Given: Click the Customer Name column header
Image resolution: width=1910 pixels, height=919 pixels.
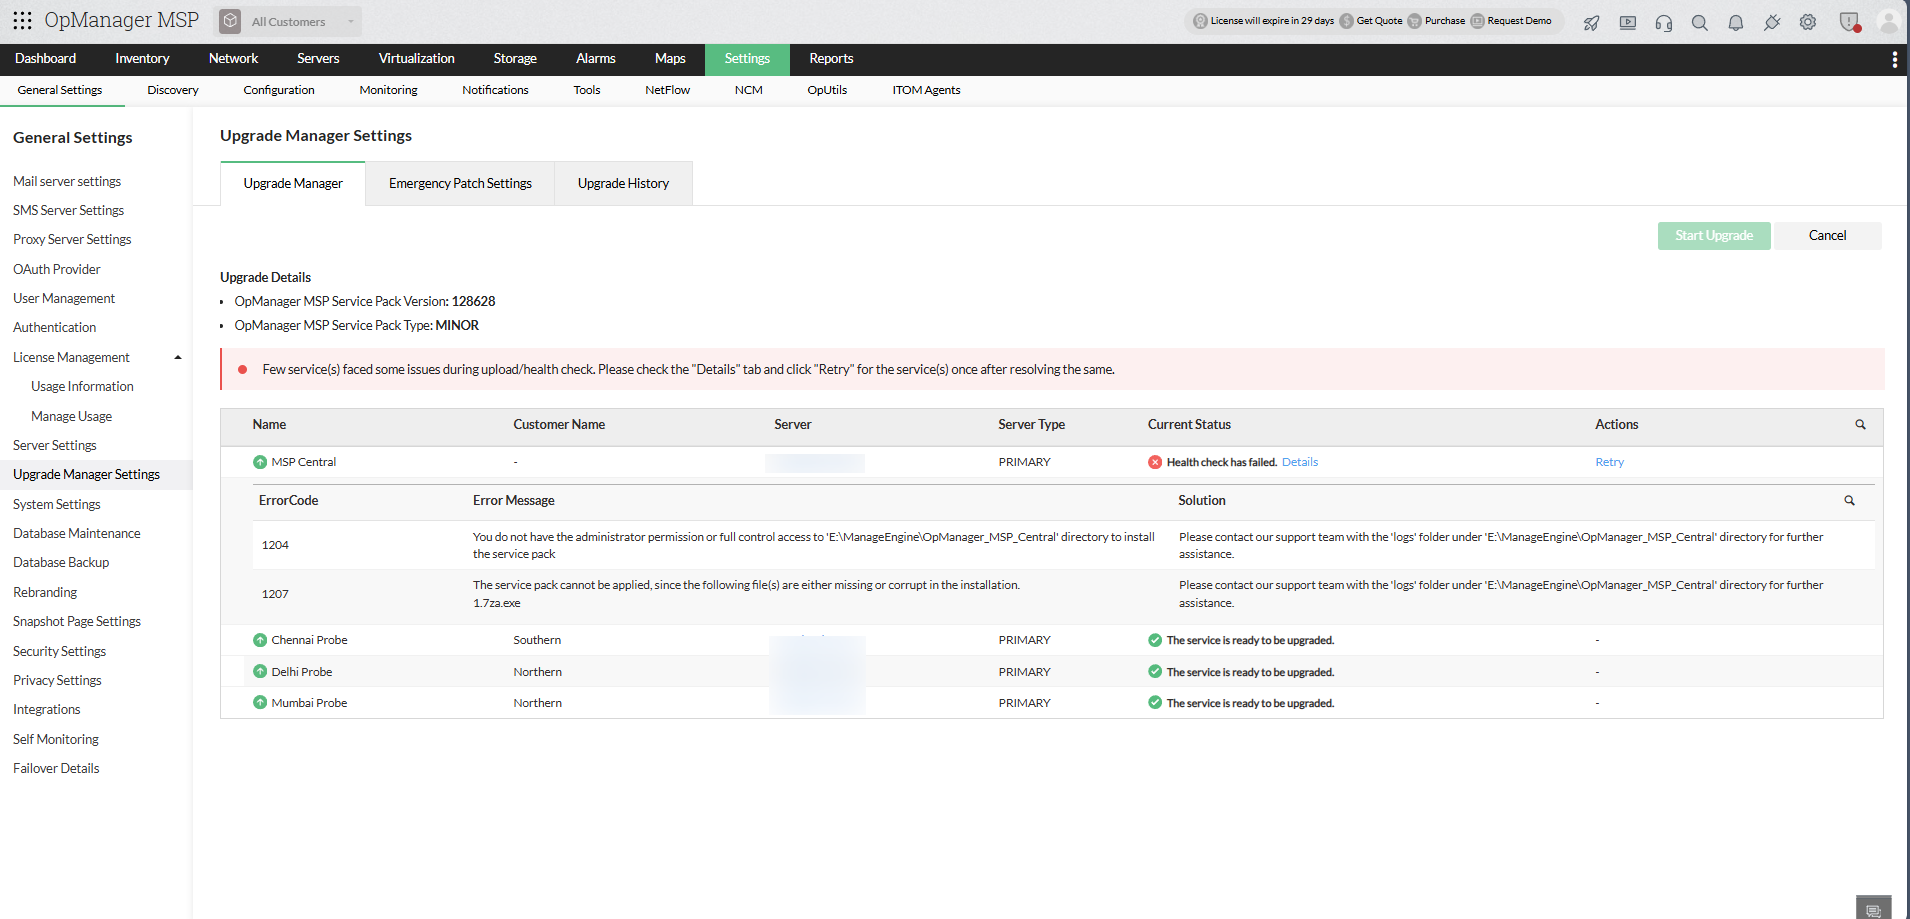Looking at the screenshot, I should pos(559,424).
